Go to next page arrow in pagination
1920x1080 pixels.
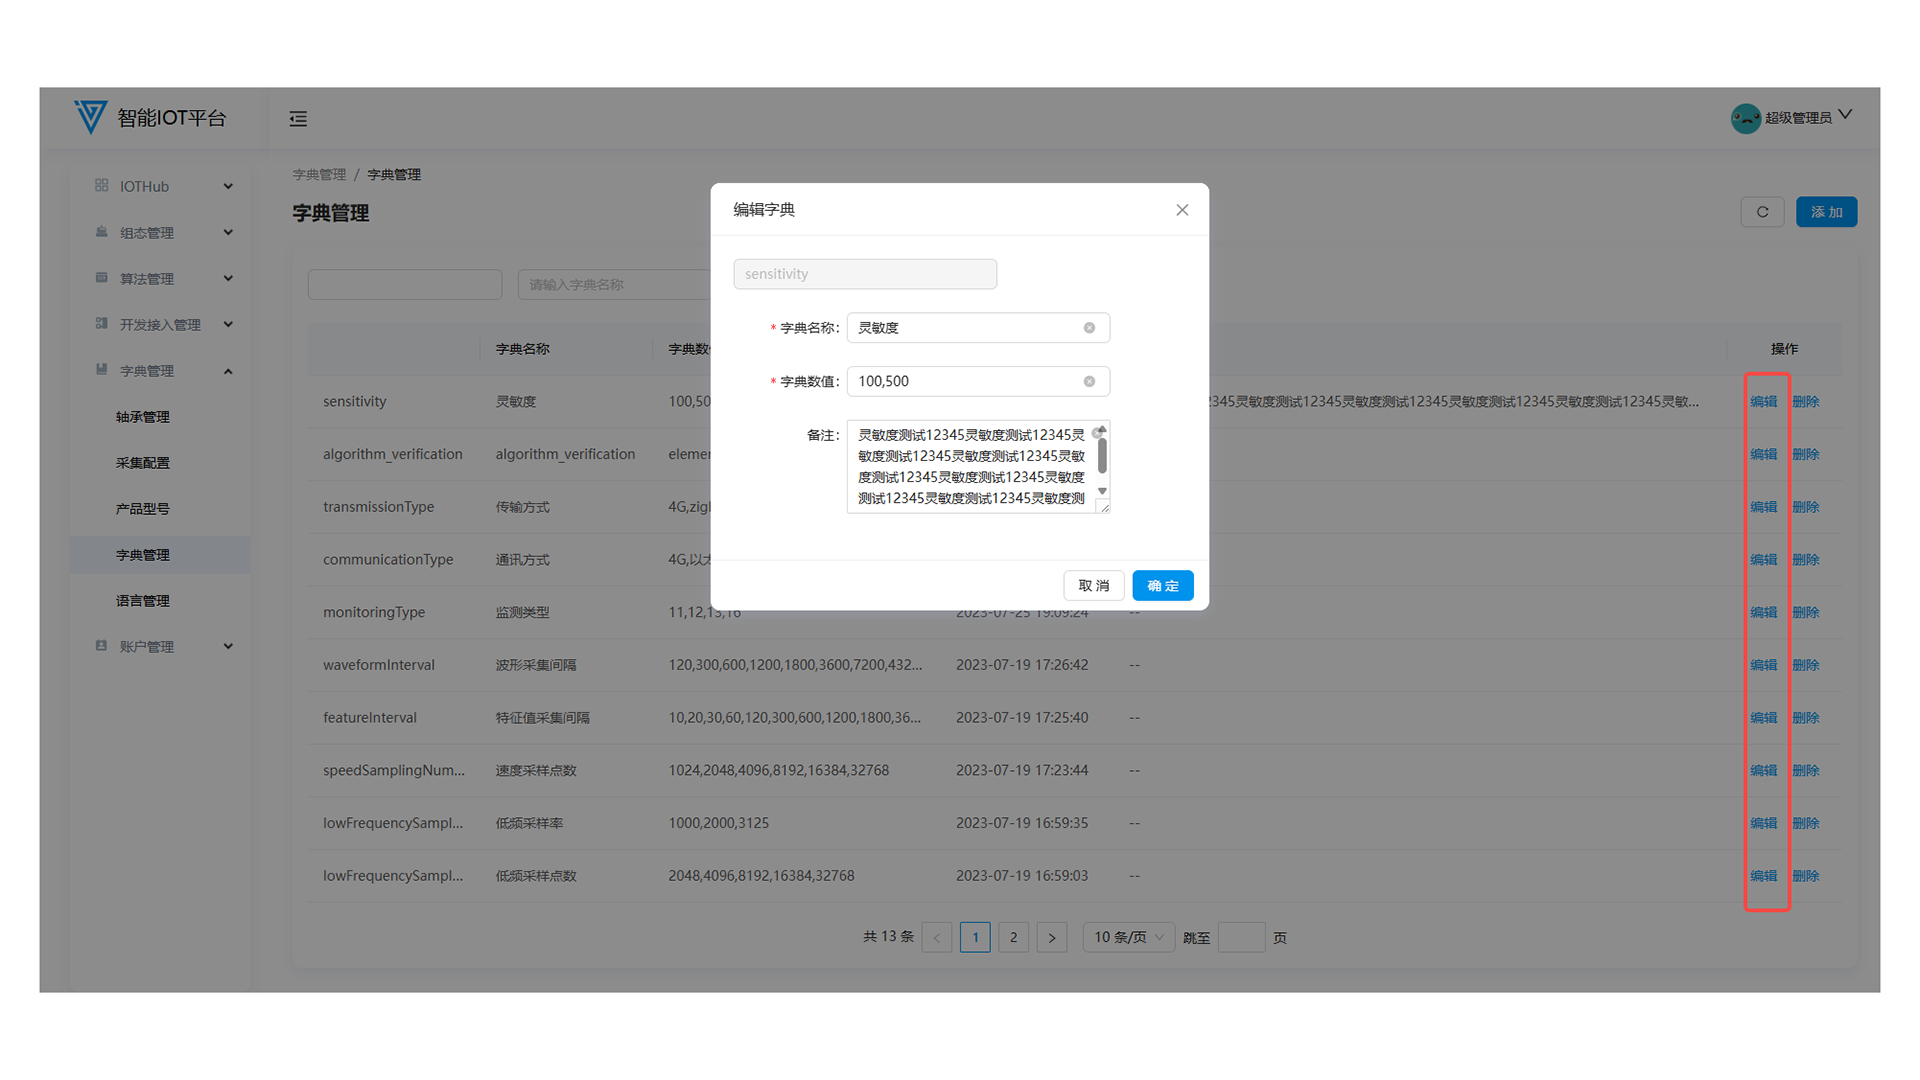[x=1051, y=938]
